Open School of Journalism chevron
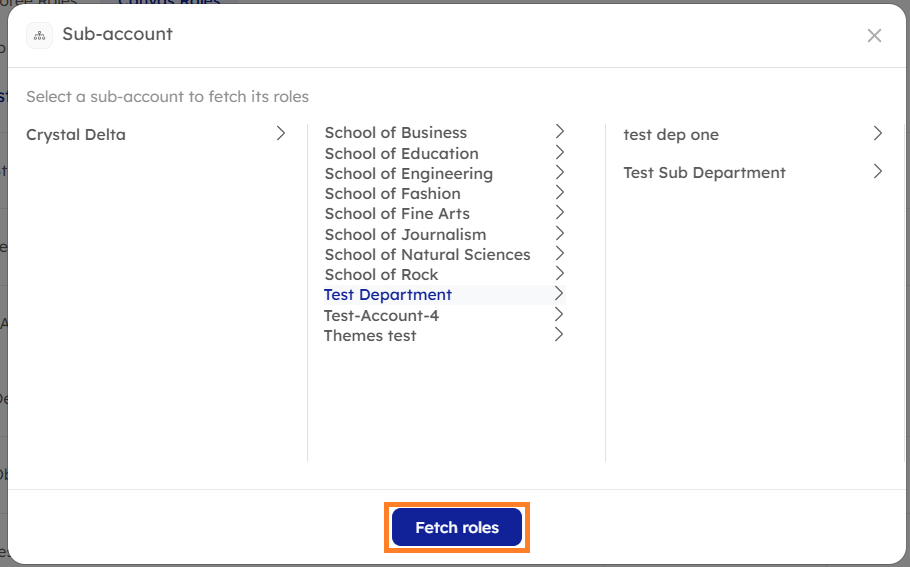Viewport: 910px width, 567px height. [x=559, y=233]
